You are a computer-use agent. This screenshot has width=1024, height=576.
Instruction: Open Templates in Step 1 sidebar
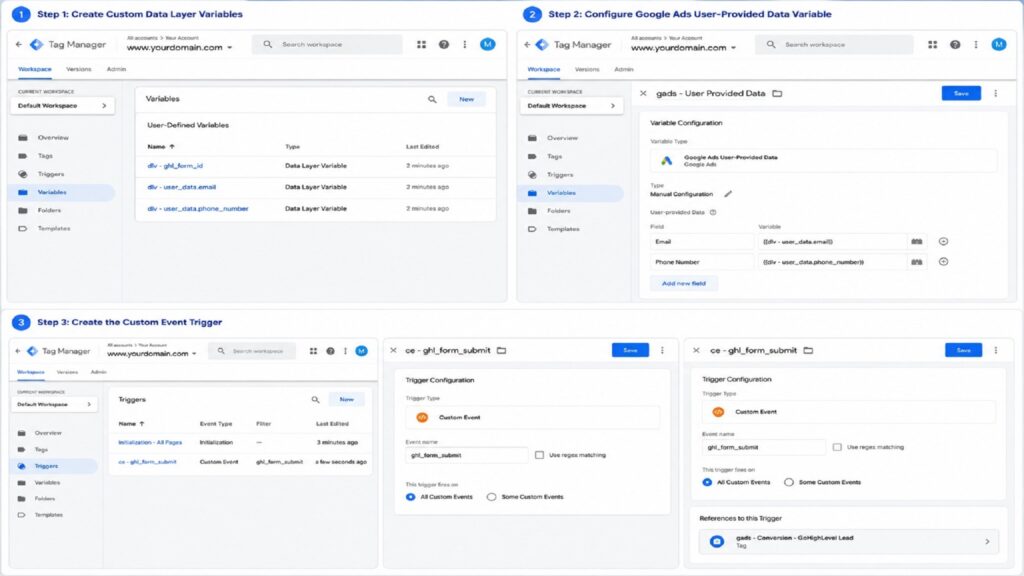[x=54, y=229]
